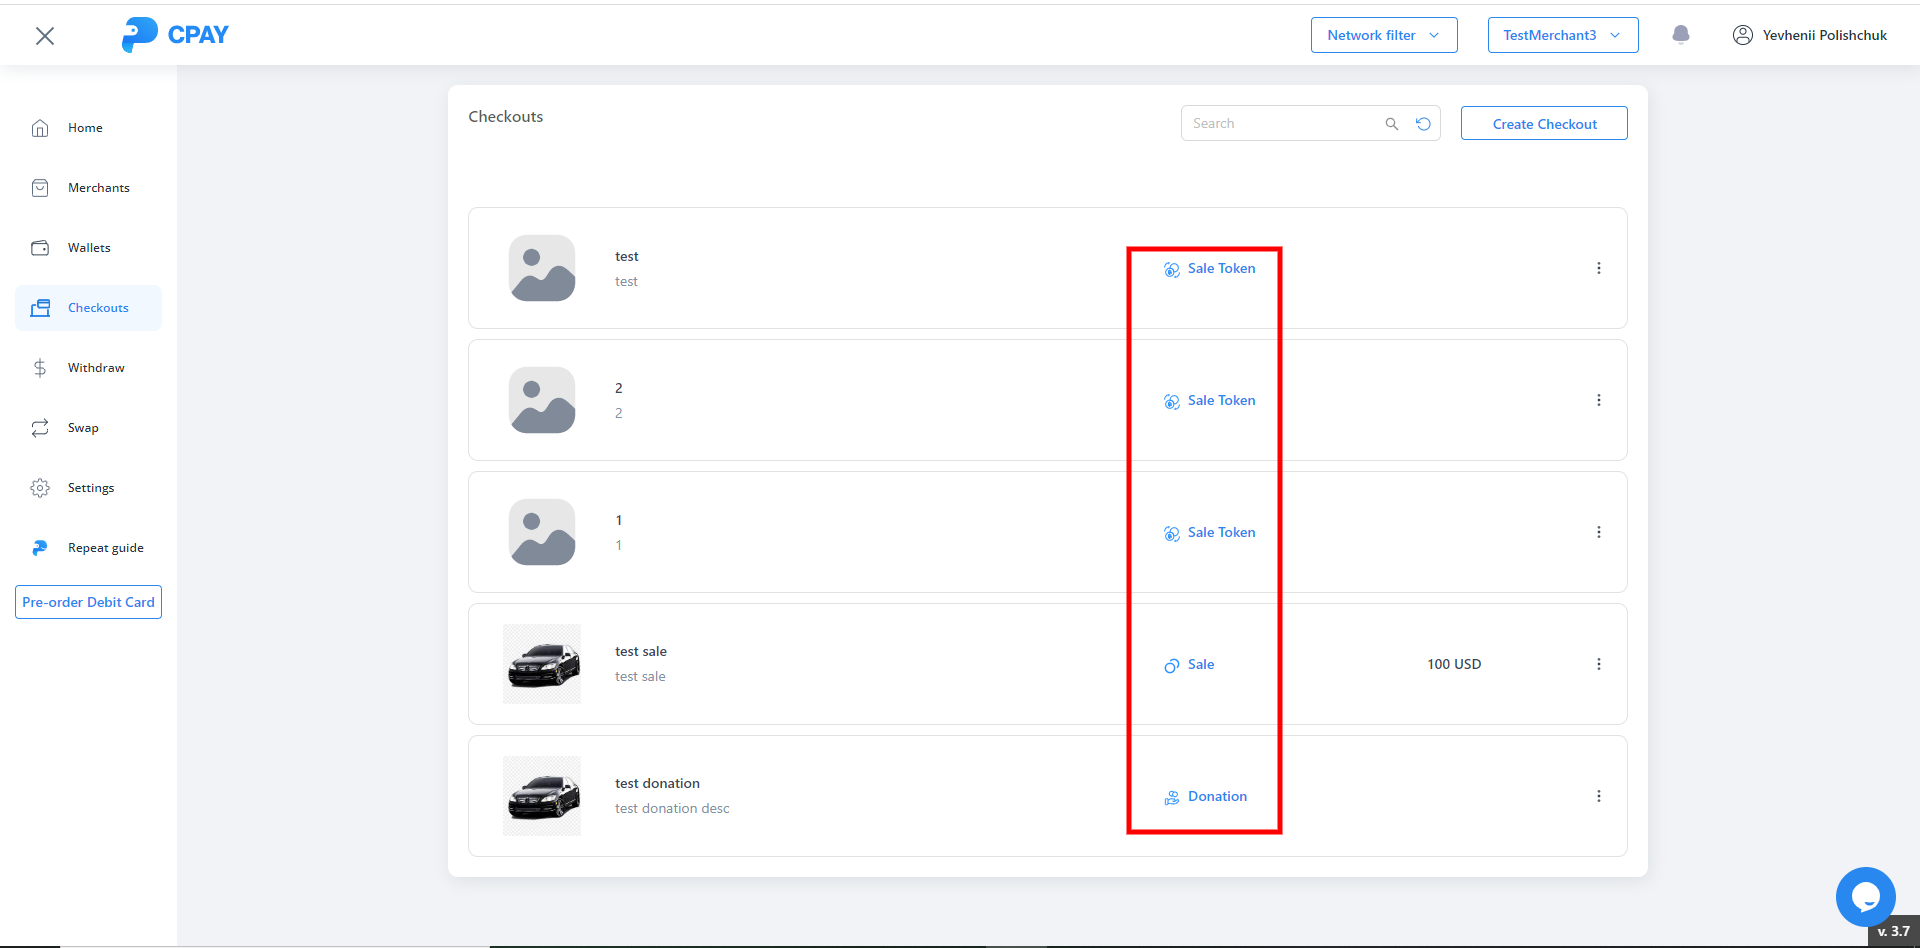1920x948 pixels.
Task: Open three-dot menu for test sale
Action: coord(1598,664)
